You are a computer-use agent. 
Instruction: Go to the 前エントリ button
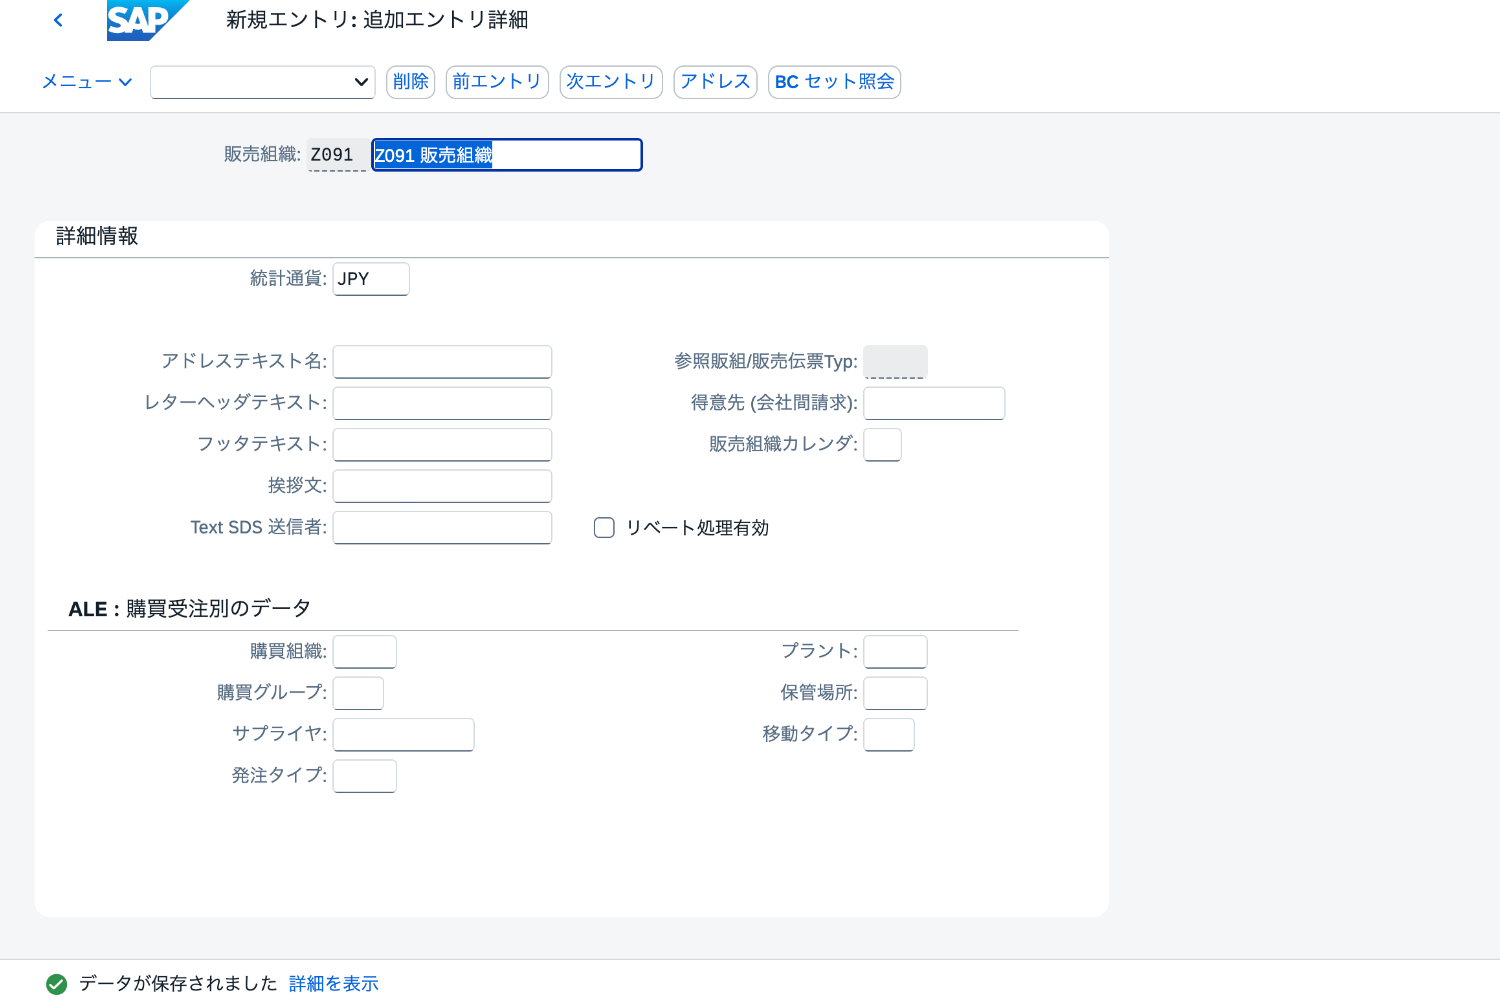point(497,82)
